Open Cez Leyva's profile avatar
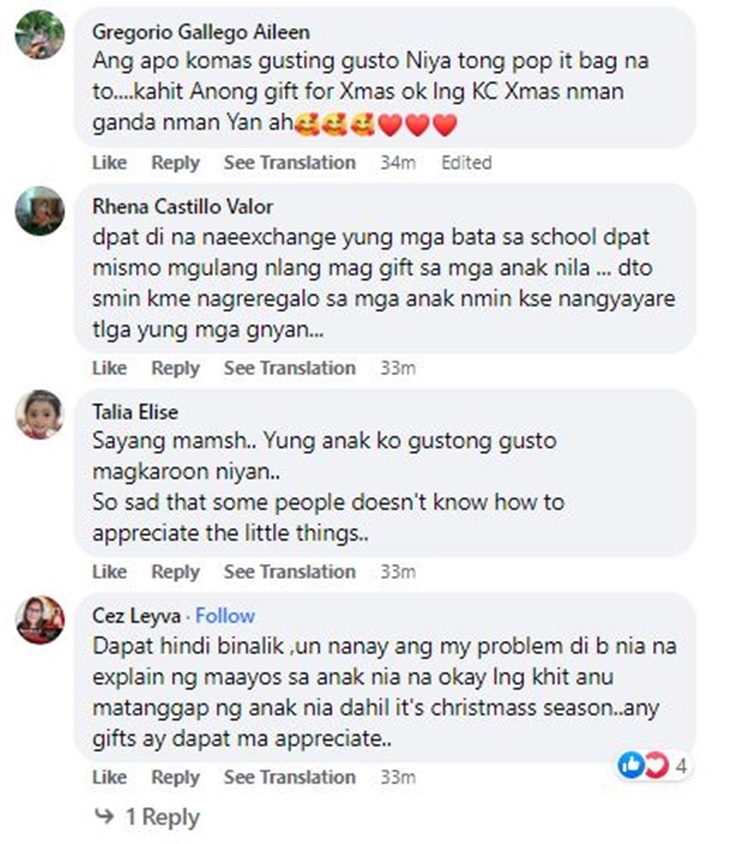Viewport: 750px width, 844px height. click(x=40, y=620)
